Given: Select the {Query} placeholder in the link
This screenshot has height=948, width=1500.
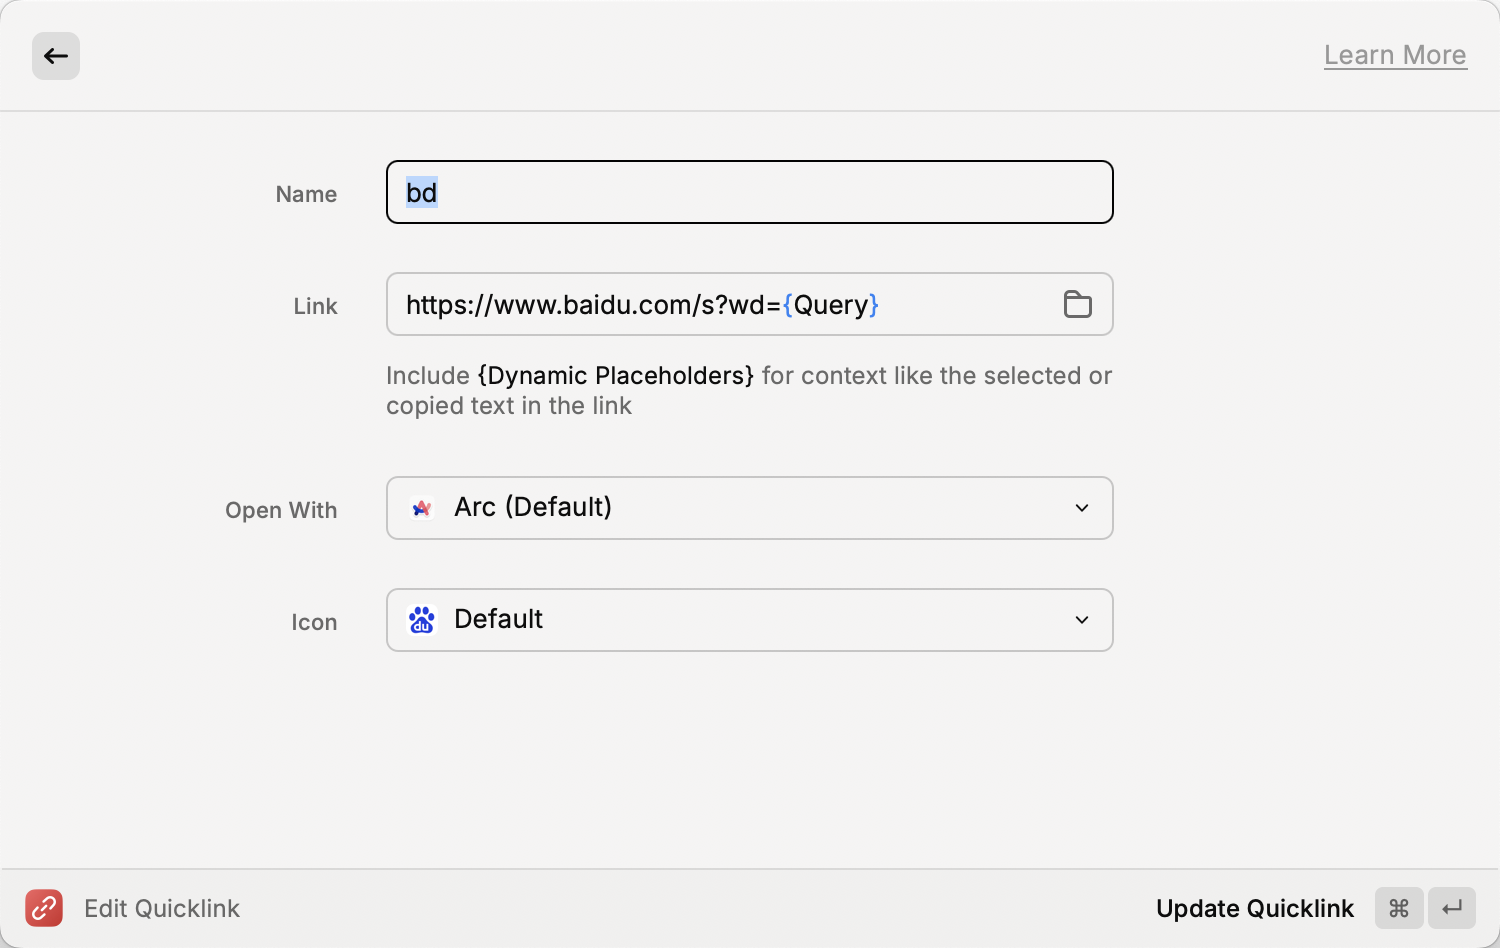Looking at the screenshot, I should pyautogui.click(x=831, y=304).
